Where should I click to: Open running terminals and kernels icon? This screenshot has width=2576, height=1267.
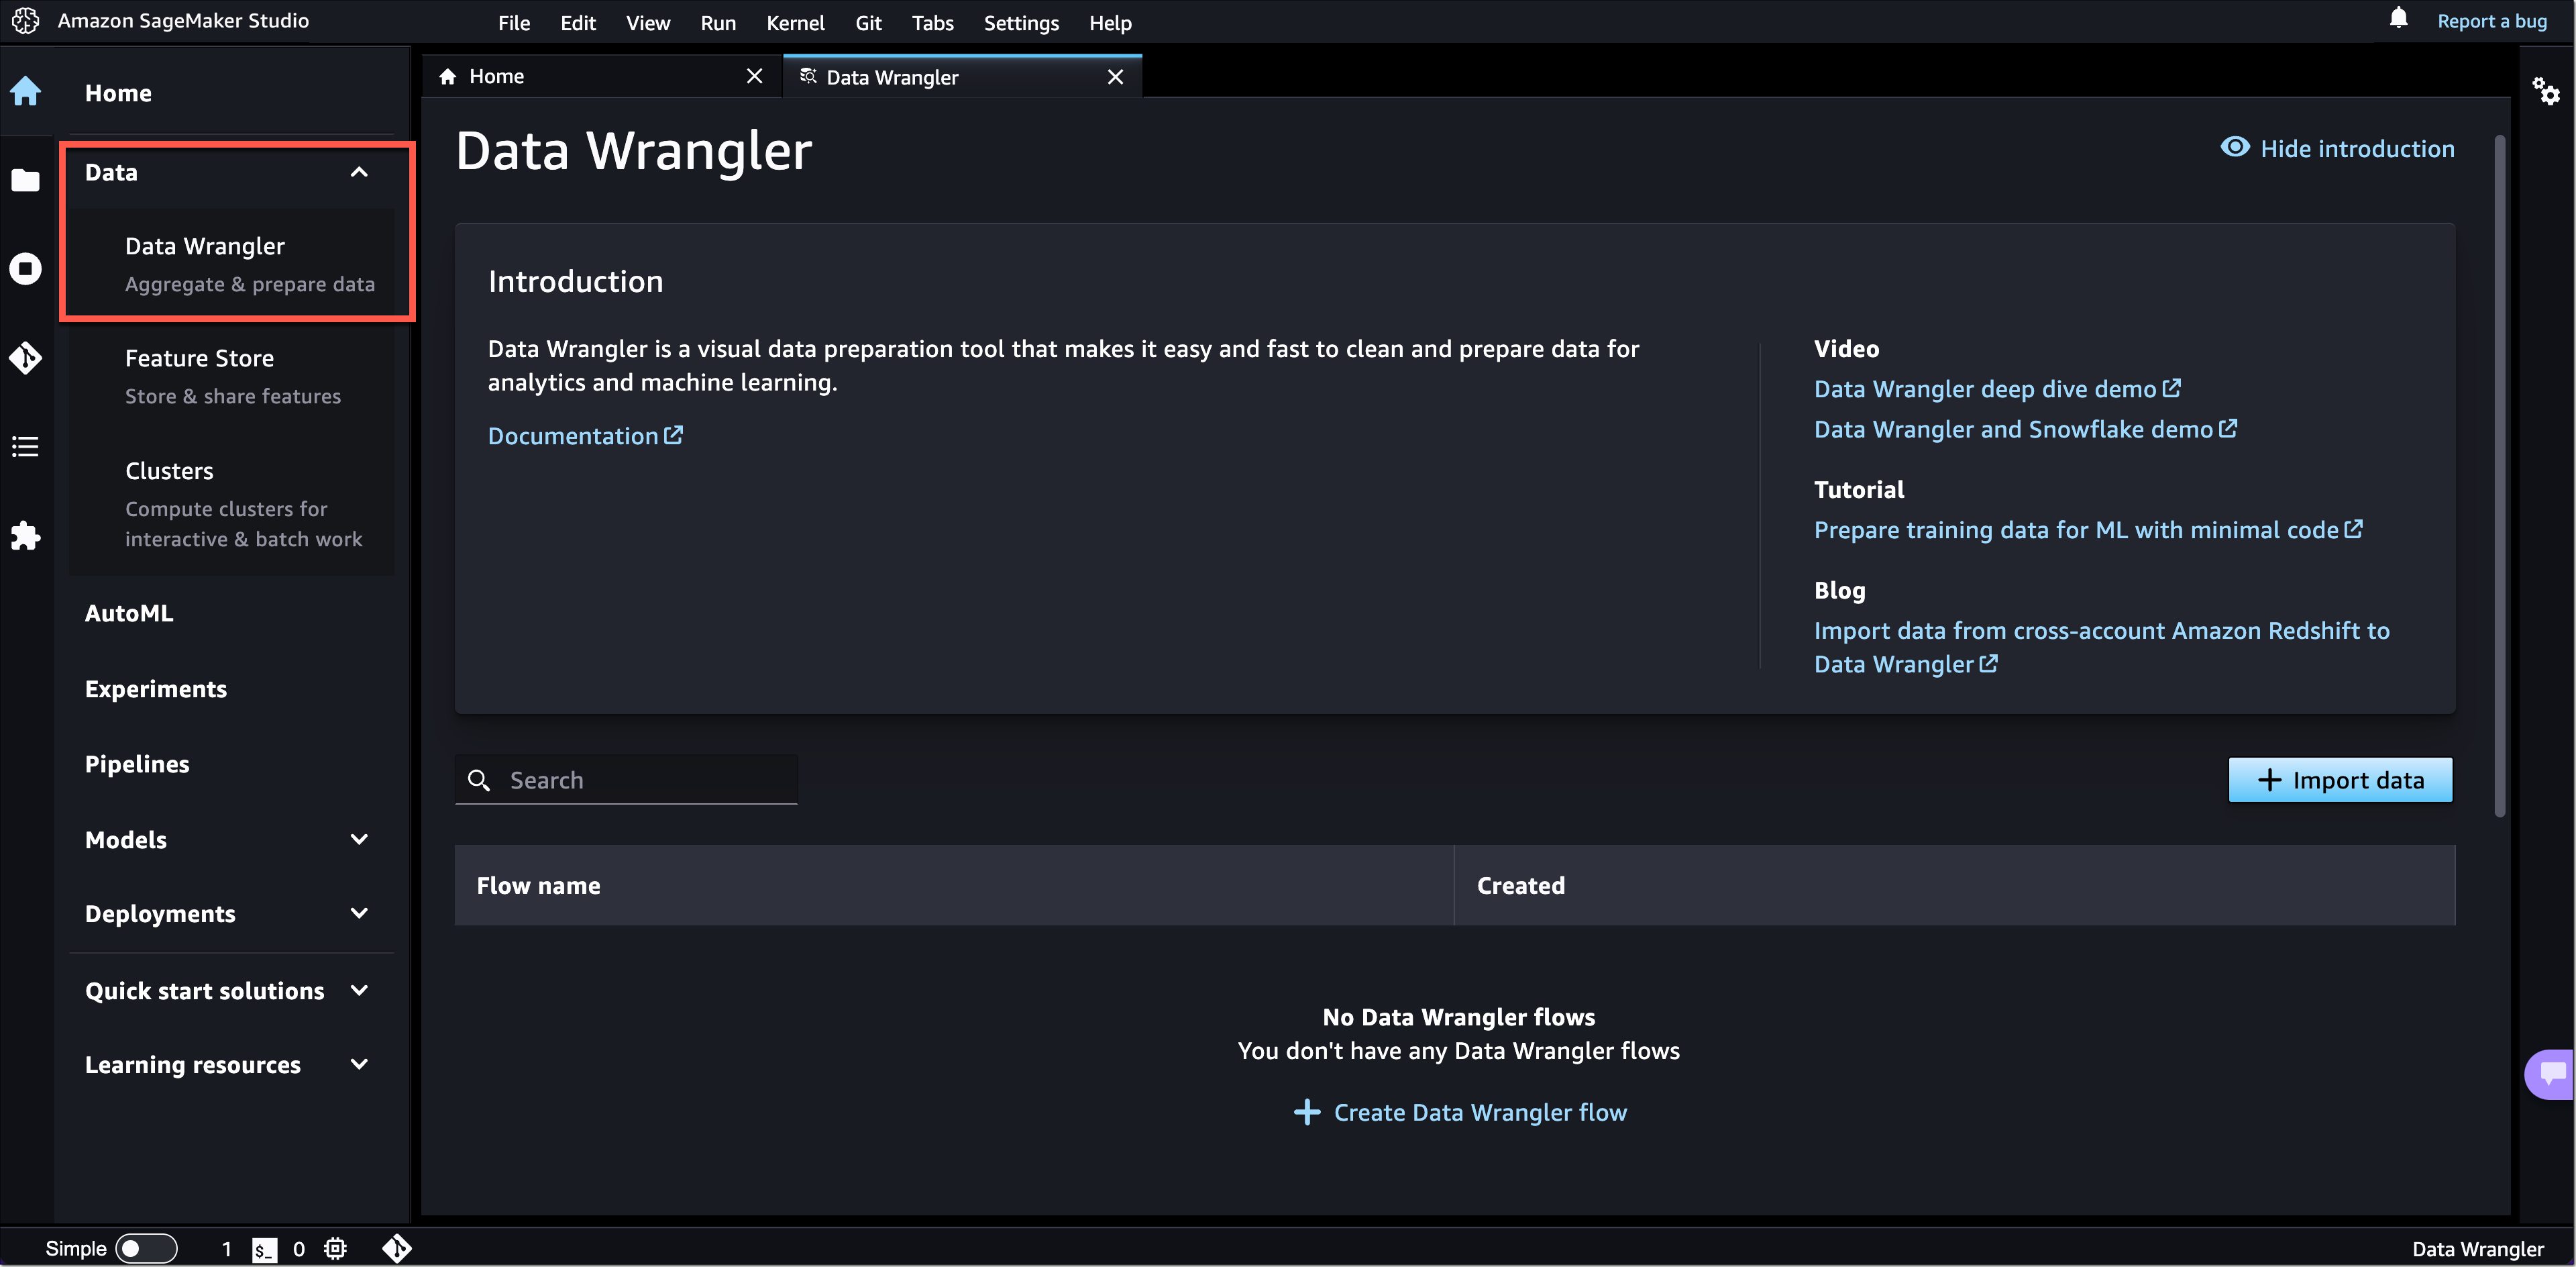[26, 268]
